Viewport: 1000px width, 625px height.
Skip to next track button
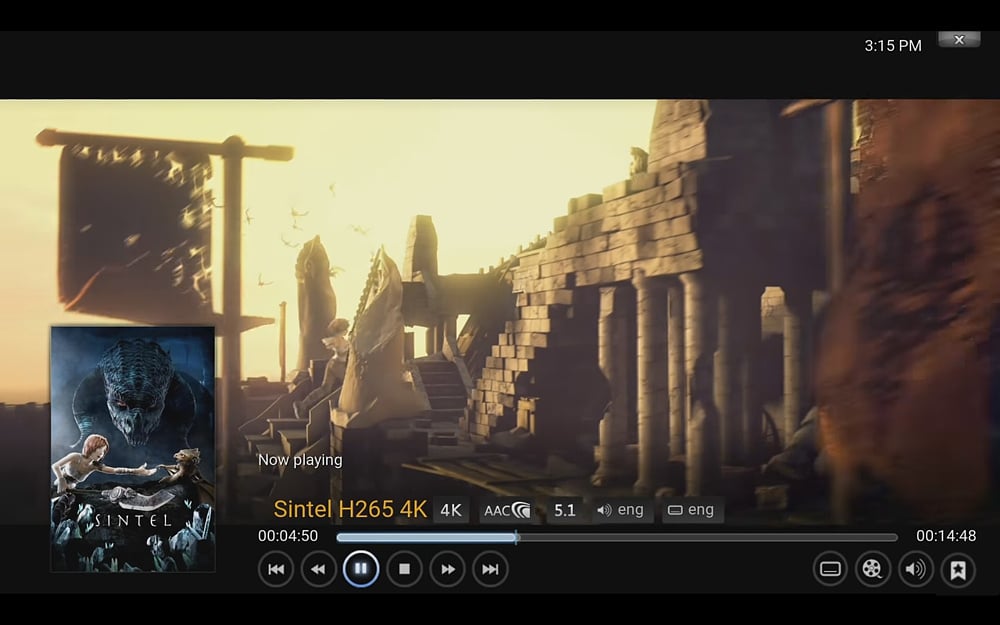[490, 569]
